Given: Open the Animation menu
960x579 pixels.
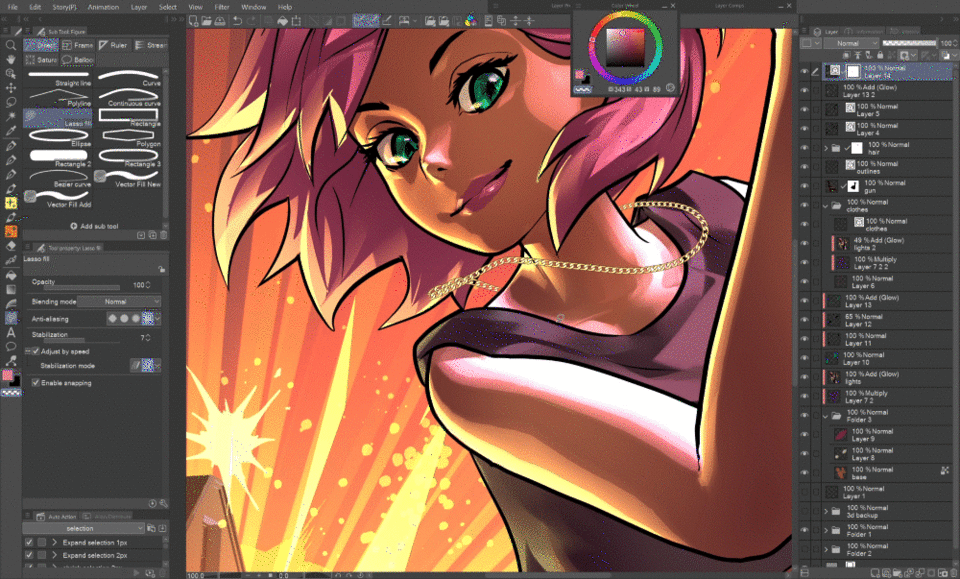Looking at the screenshot, I should tap(103, 7).
